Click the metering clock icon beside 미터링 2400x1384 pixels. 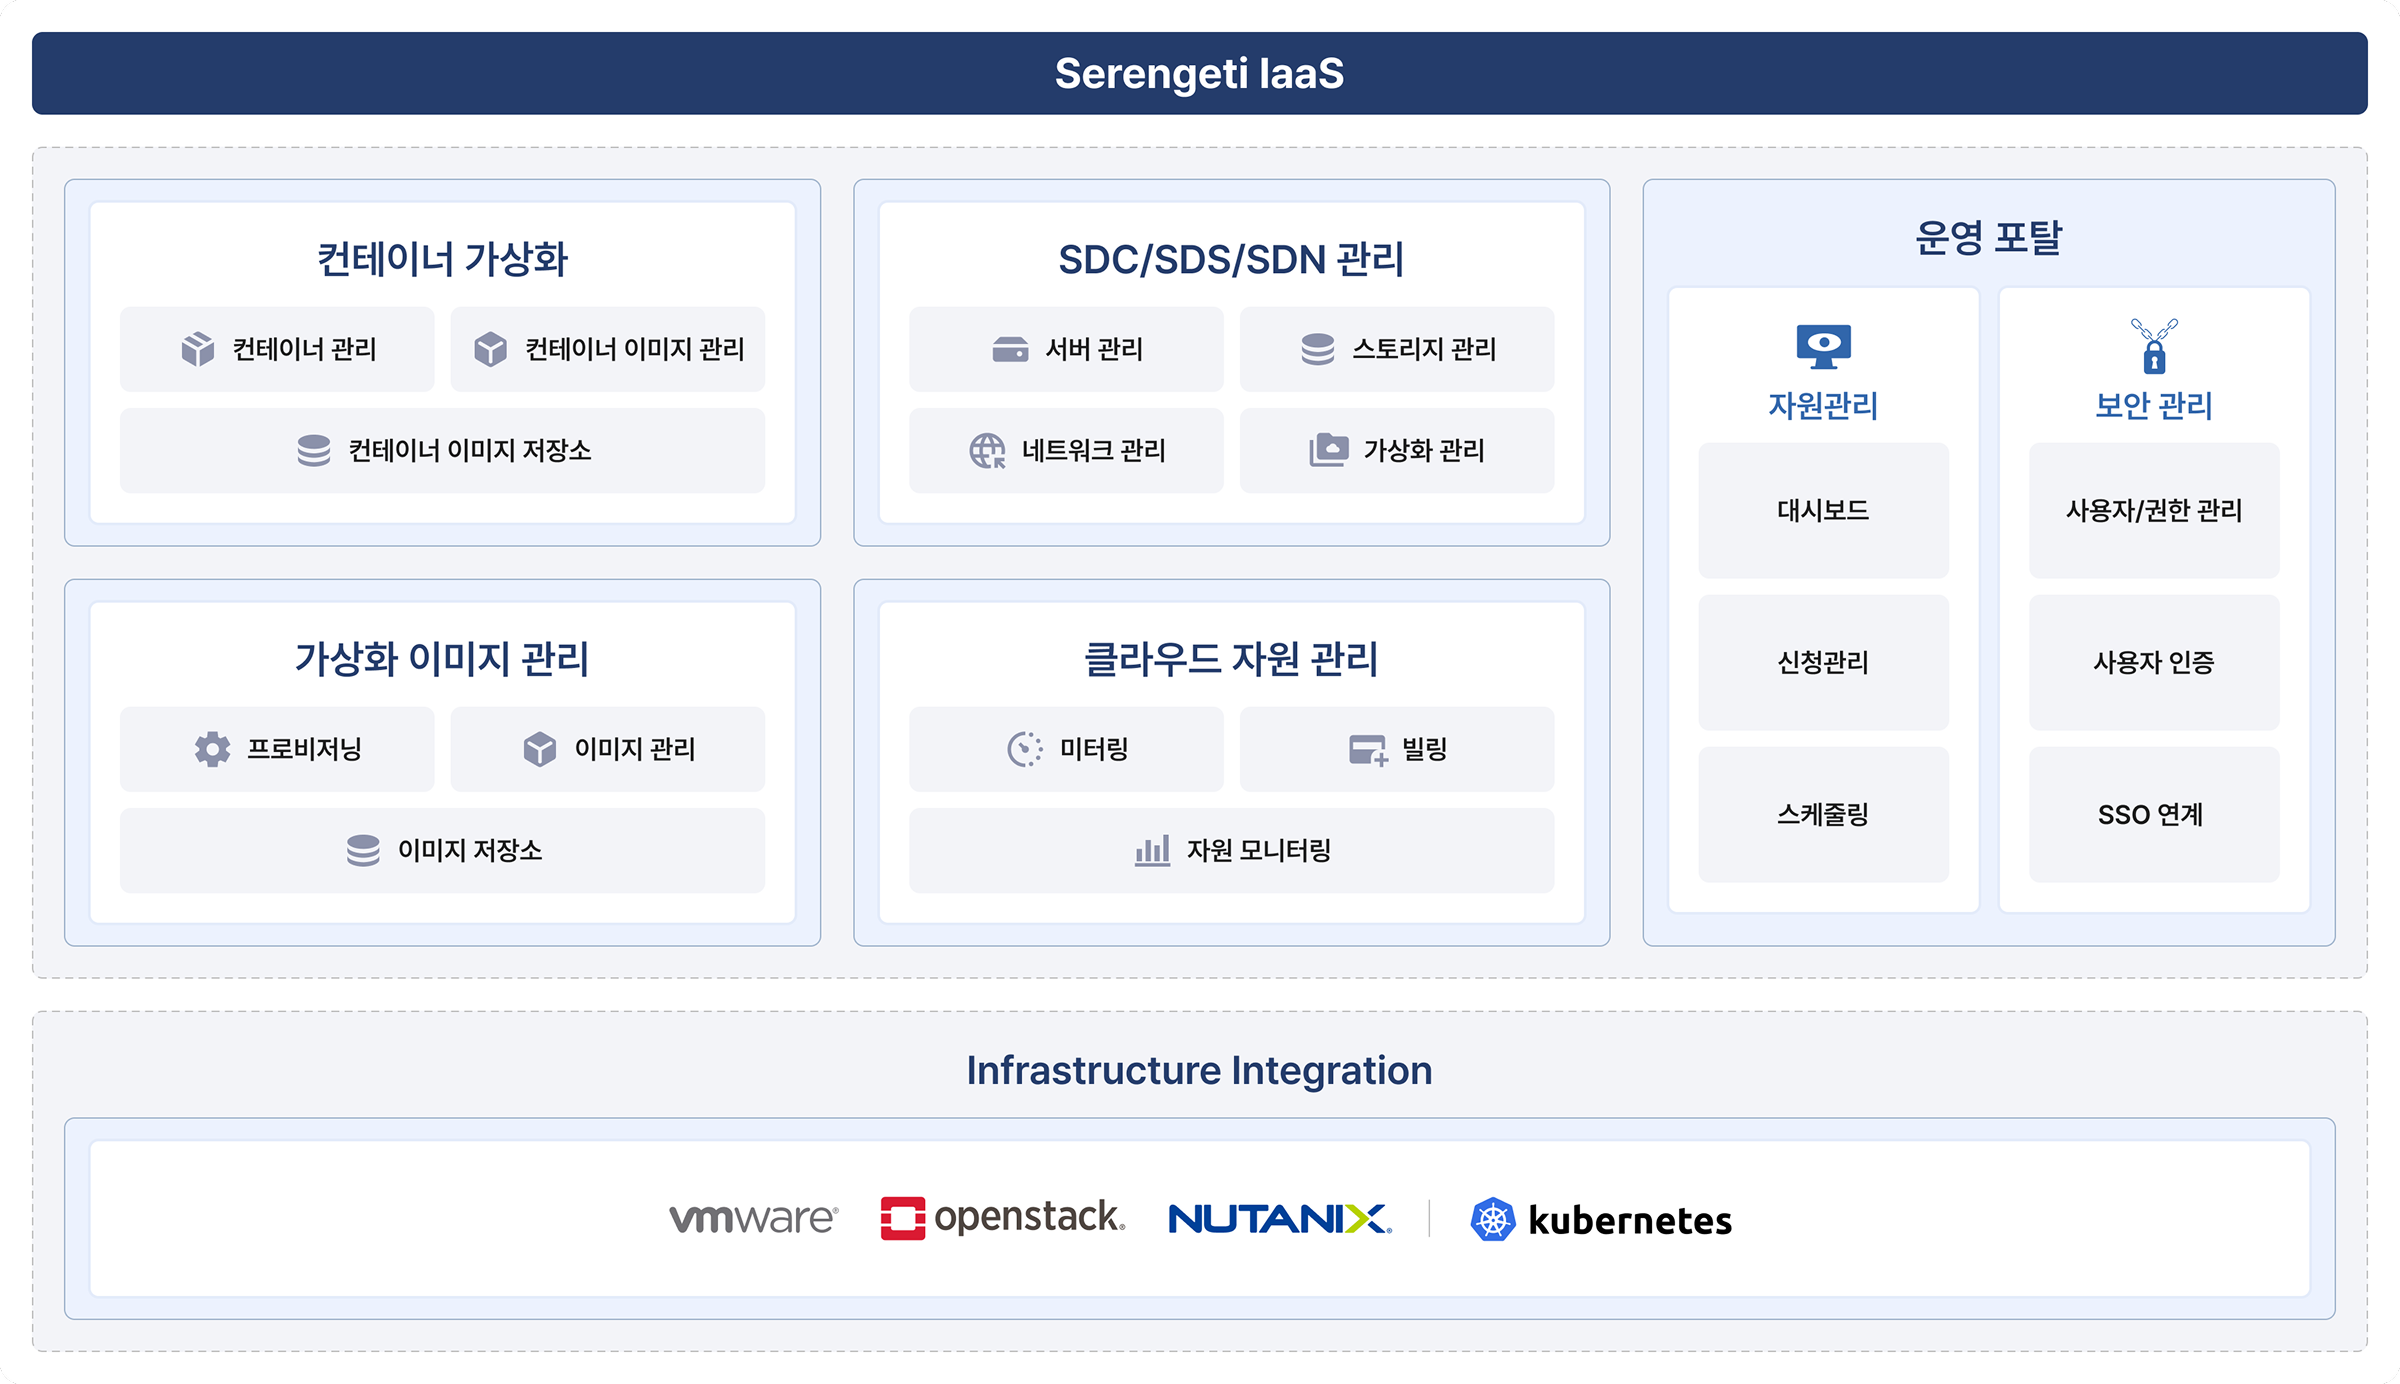click(1025, 749)
